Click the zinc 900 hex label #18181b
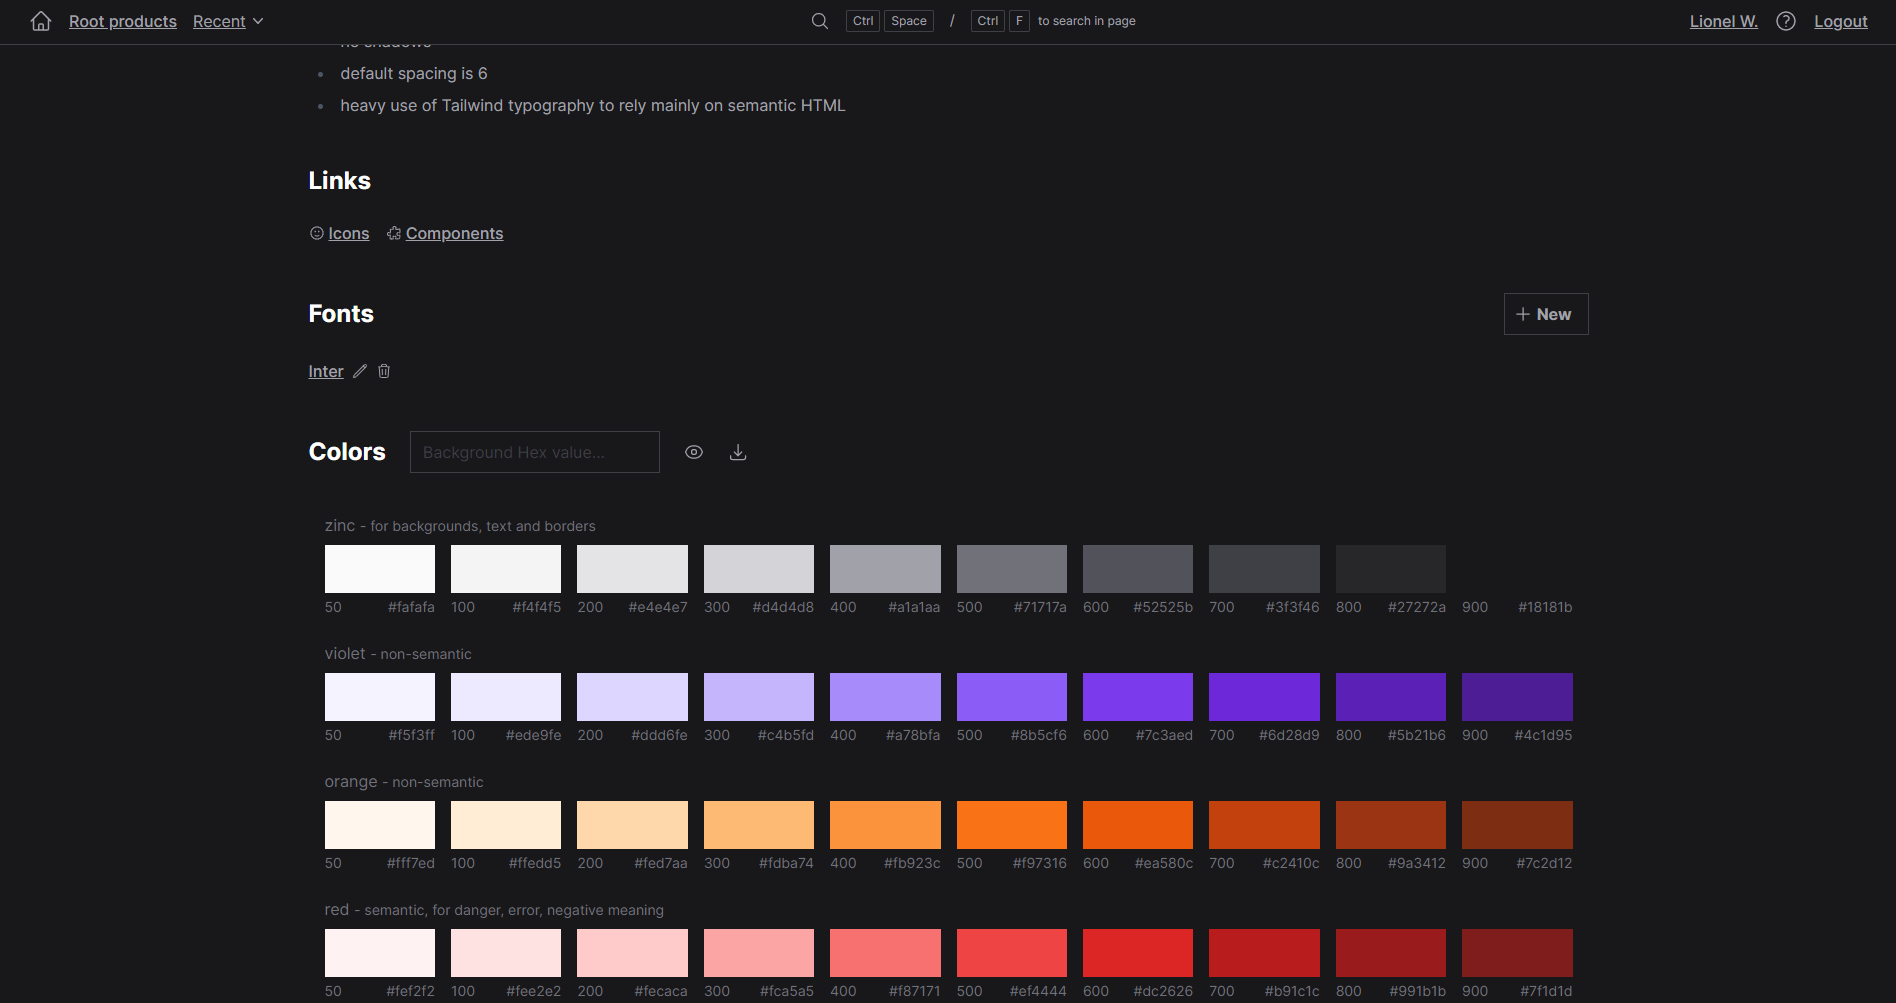The height and width of the screenshot is (1003, 1896). (1545, 607)
